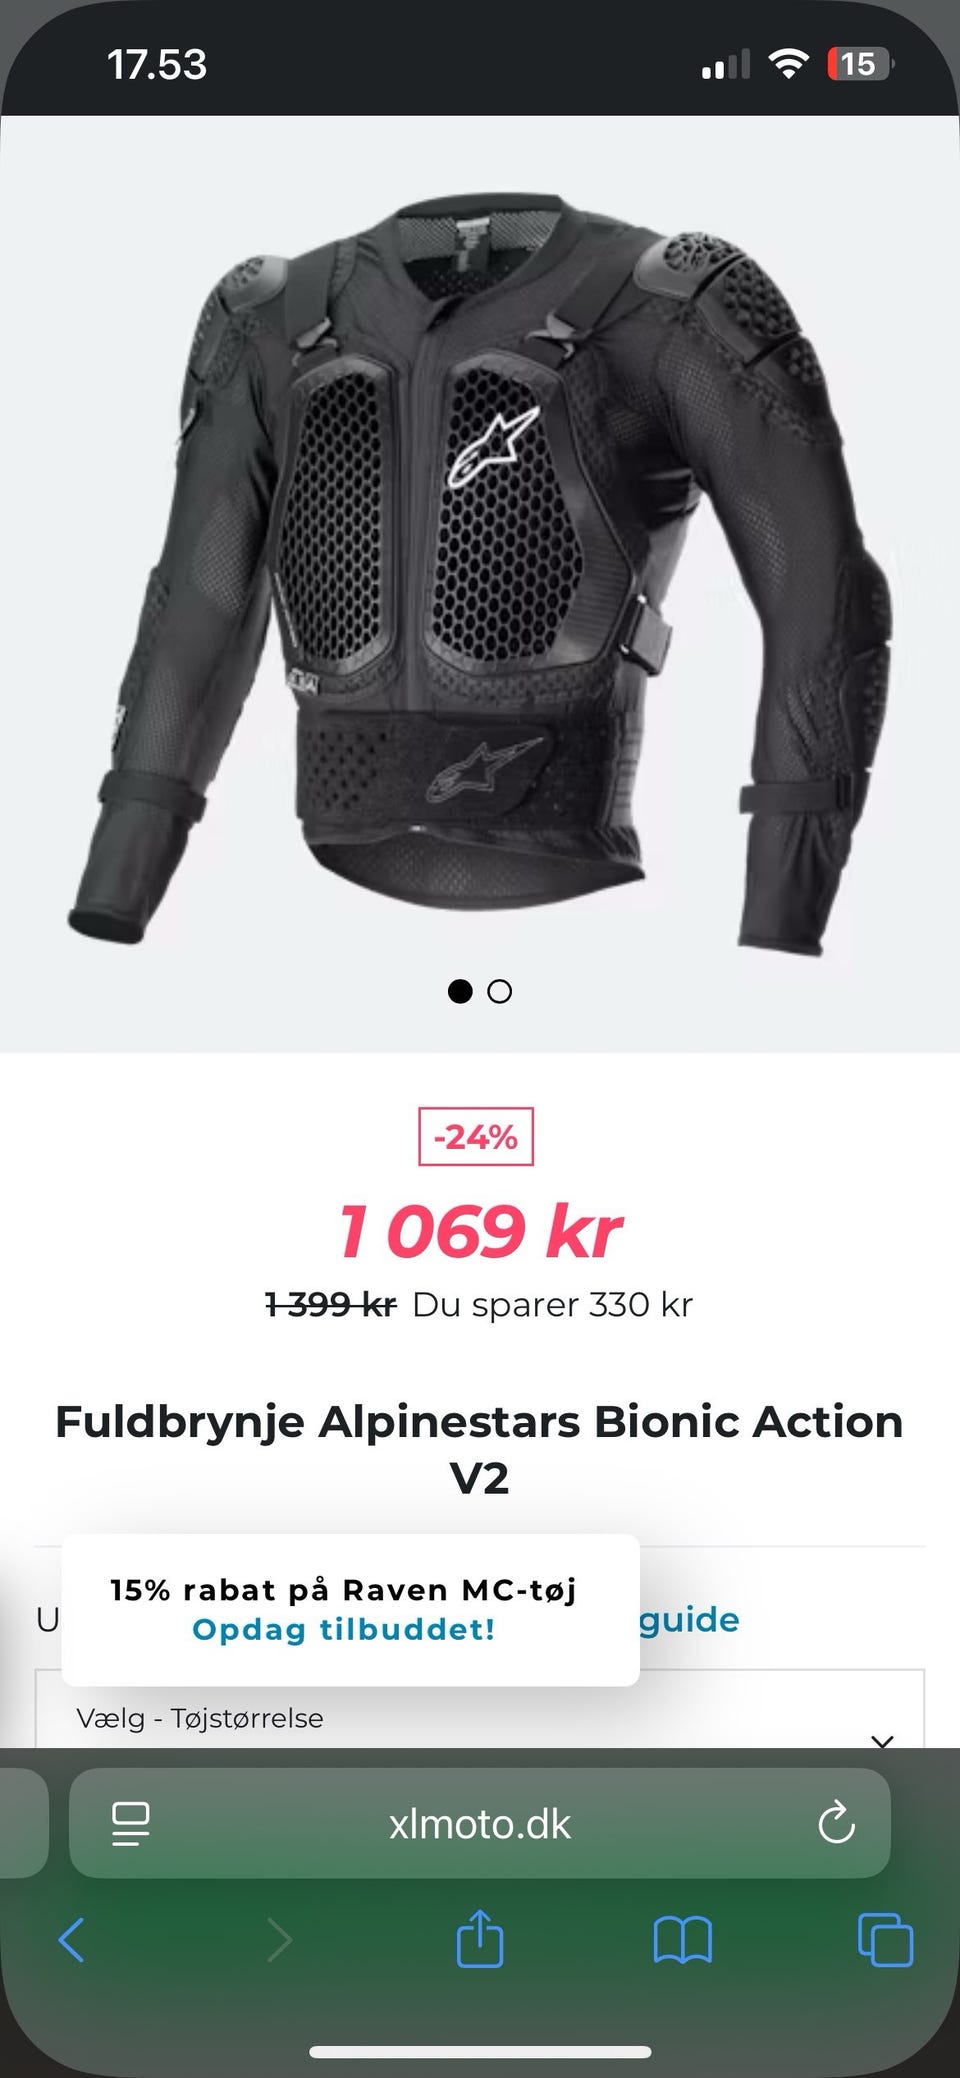Viewport: 960px width, 2078px height.
Task: Tap the 15% rabat på Raven MC-tøj banner
Action: point(350,1610)
